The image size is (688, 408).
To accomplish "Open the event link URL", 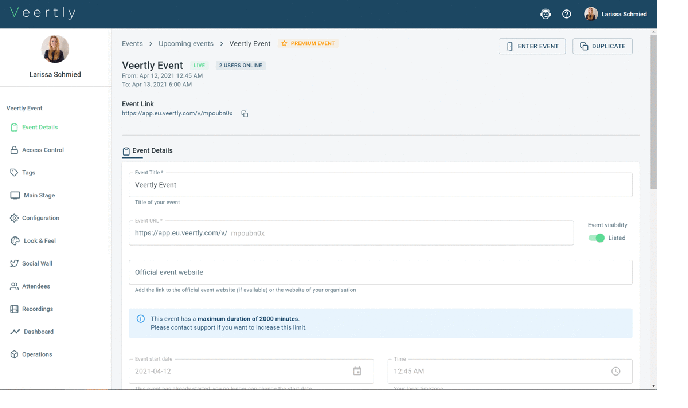I will click(177, 113).
